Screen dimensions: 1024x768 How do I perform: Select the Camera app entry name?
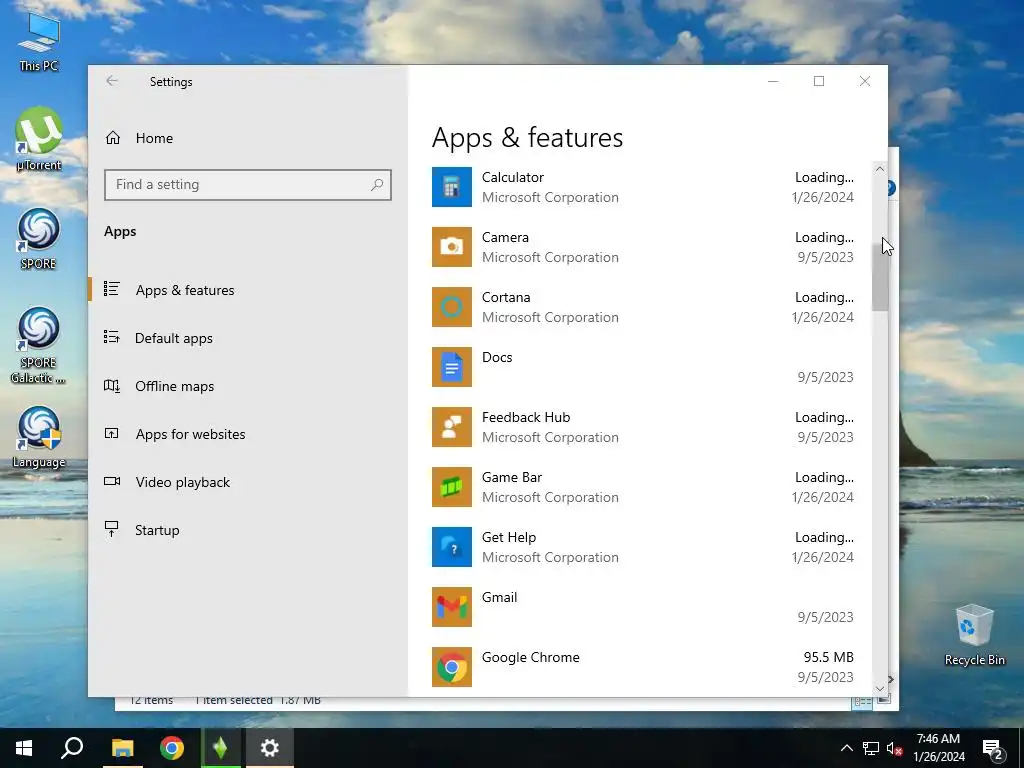pyautogui.click(x=505, y=237)
